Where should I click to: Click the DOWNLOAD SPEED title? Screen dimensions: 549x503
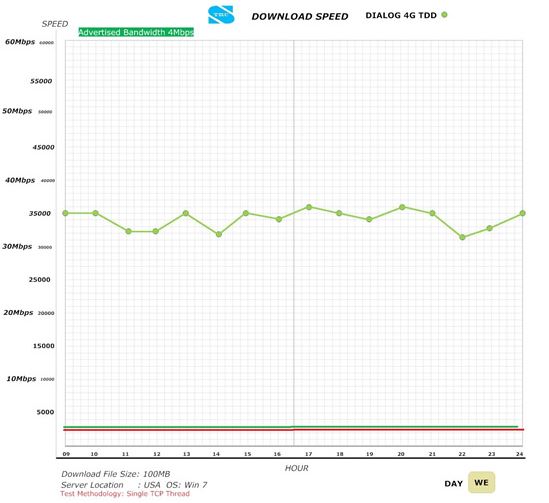click(x=300, y=16)
